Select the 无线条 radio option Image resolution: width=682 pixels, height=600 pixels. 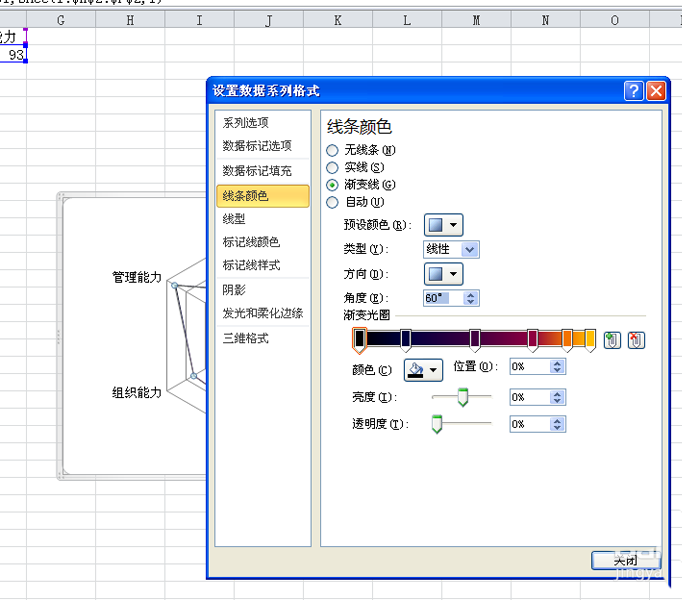click(332, 151)
